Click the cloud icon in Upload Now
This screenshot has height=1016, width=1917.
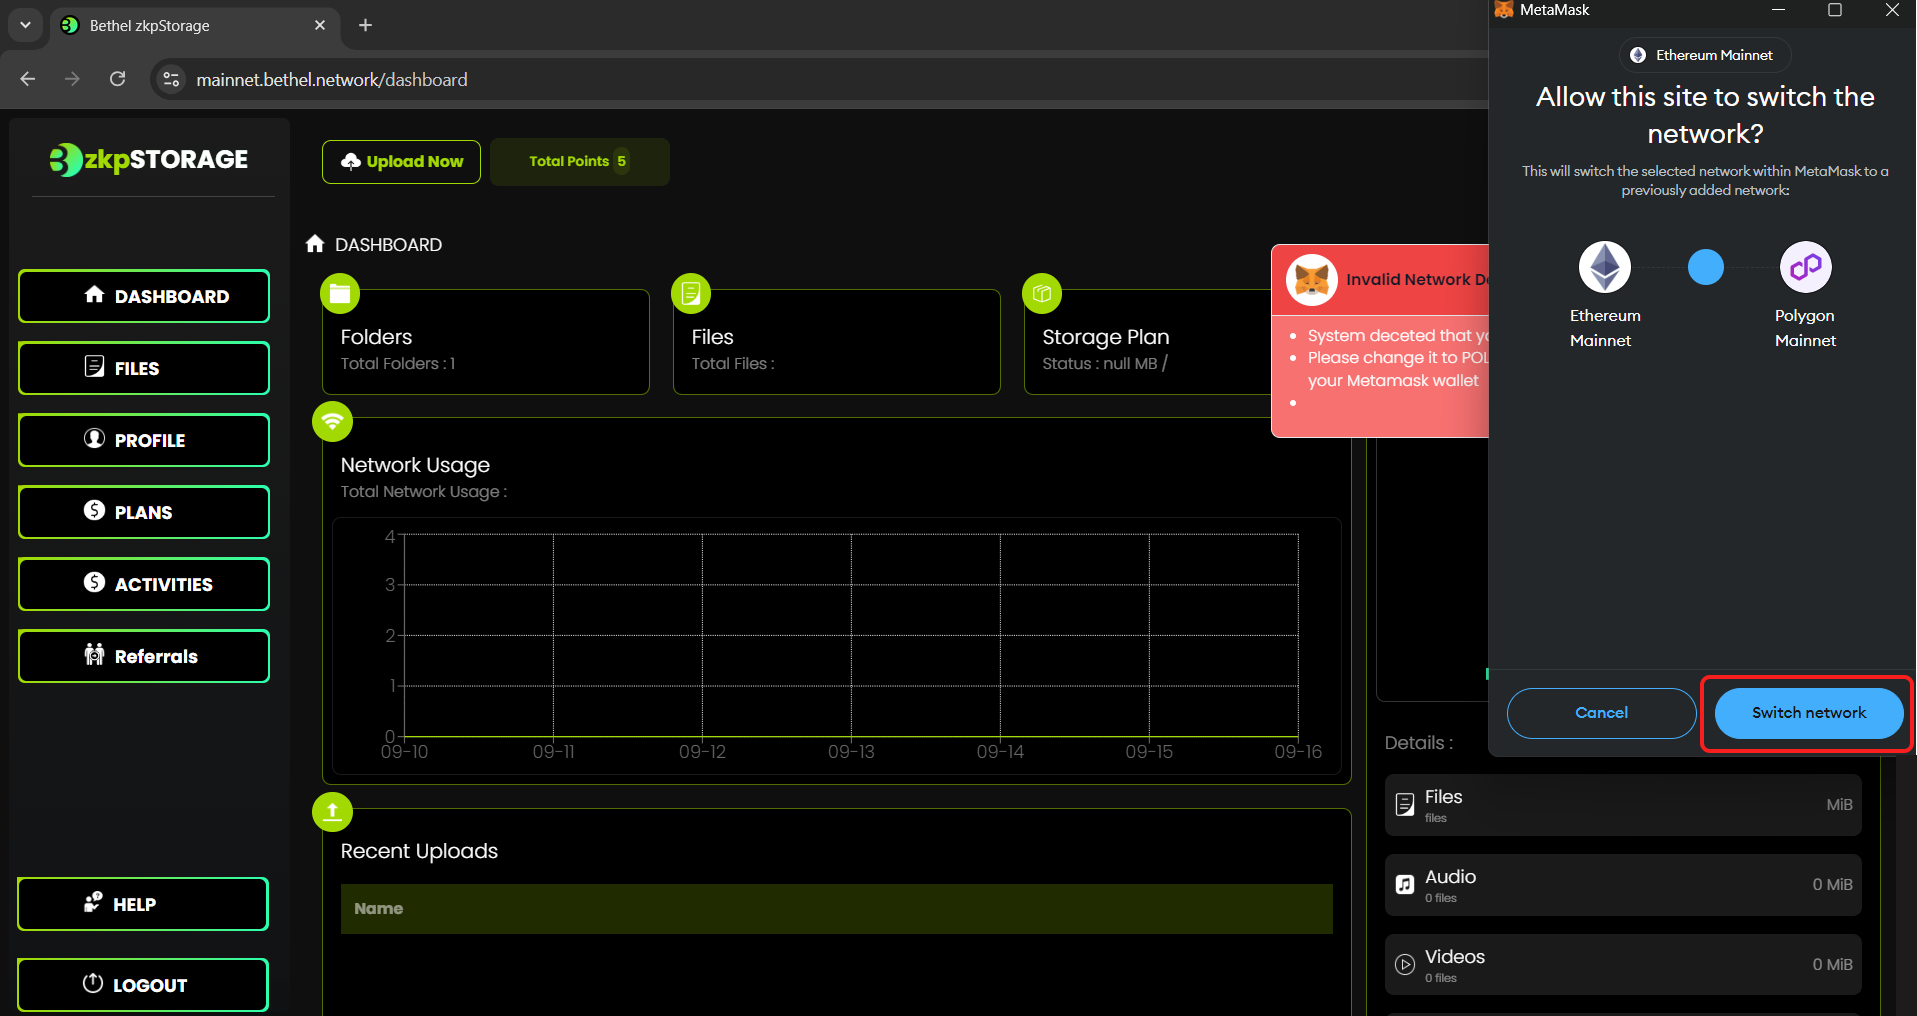(351, 161)
